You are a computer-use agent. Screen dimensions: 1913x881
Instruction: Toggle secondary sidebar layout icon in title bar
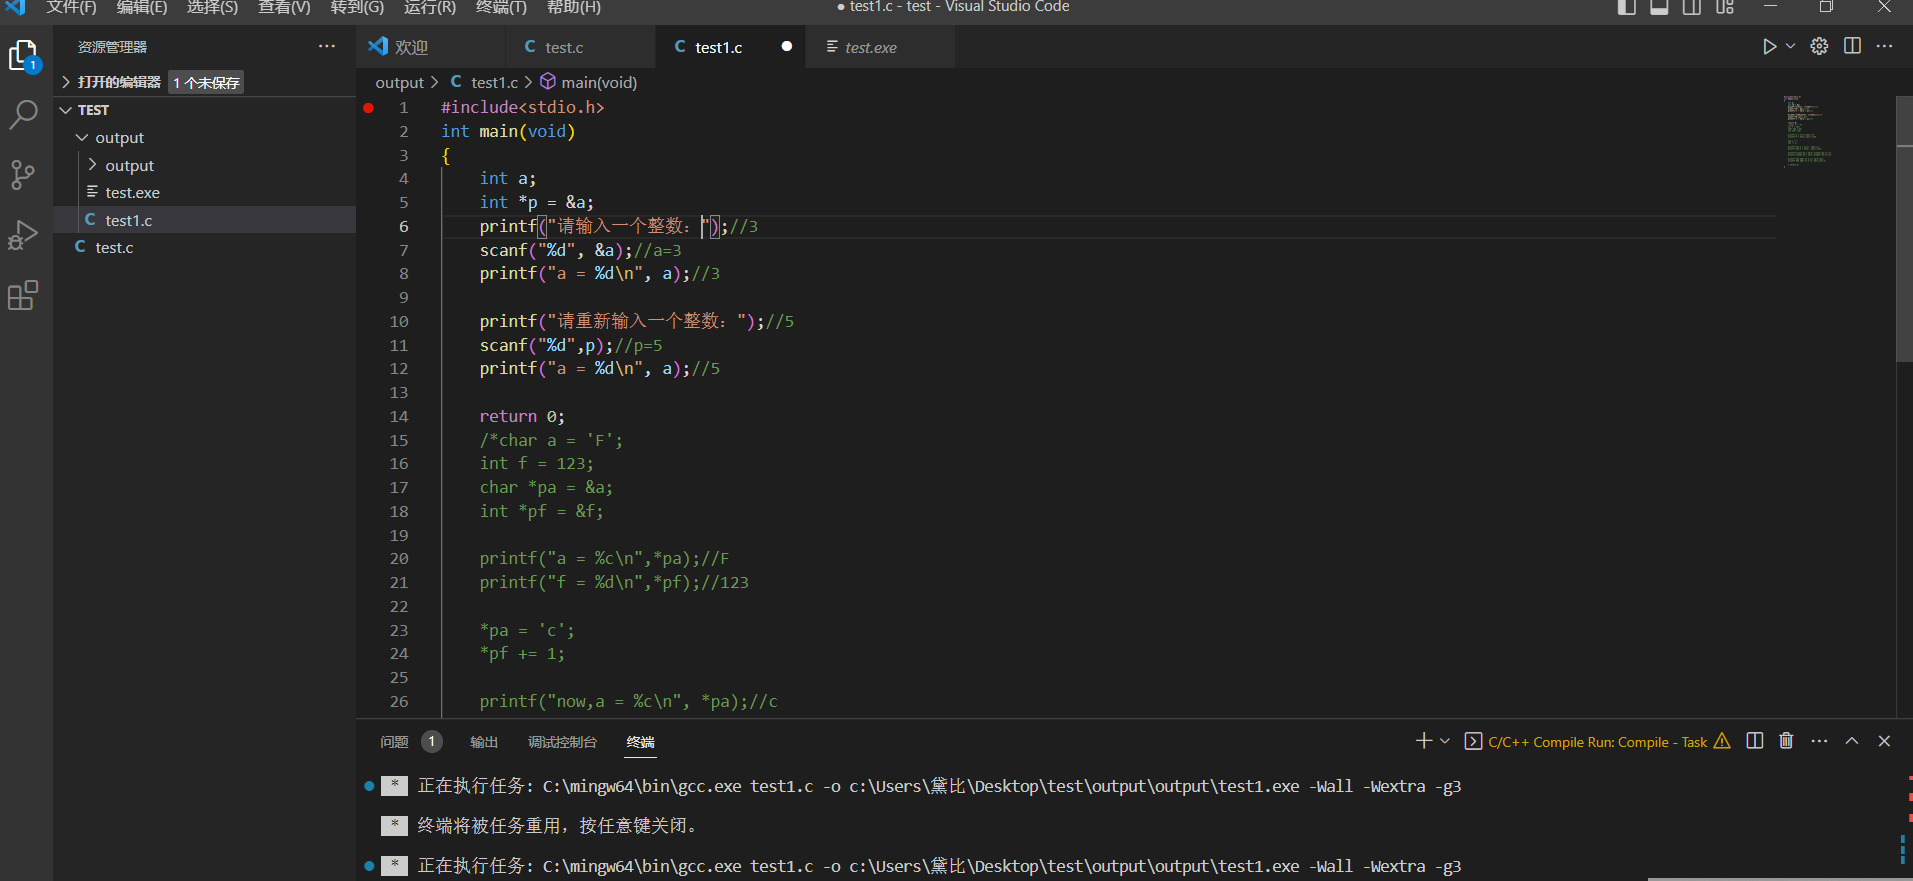coord(1692,8)
